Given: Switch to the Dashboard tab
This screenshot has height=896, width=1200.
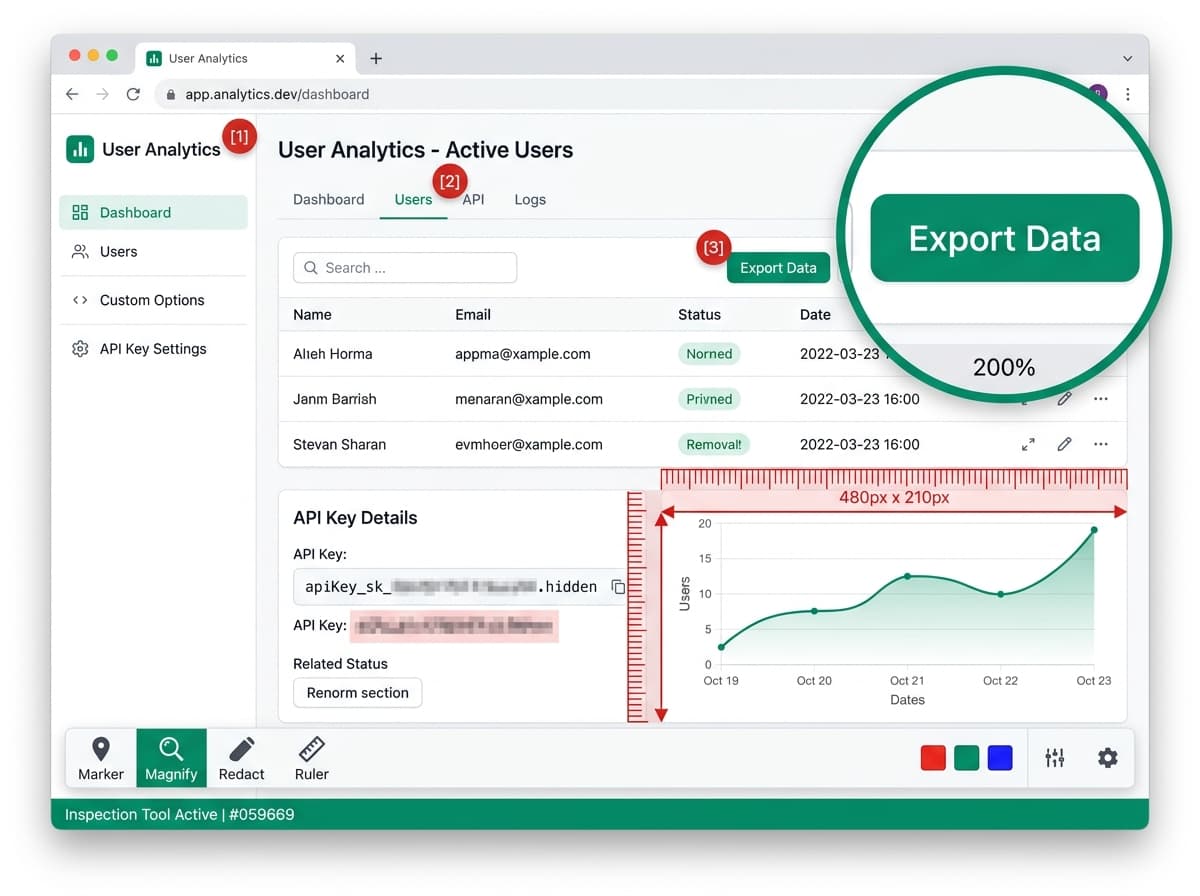Looking at the screenshot, I should point(328,199).
